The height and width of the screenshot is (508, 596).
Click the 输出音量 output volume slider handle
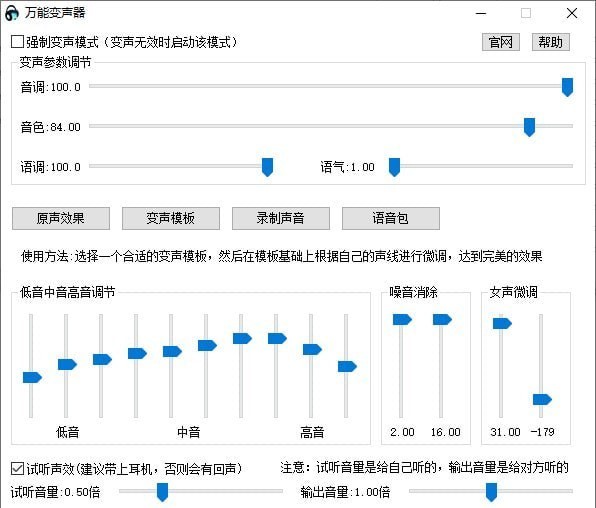[x=491, y=492]
